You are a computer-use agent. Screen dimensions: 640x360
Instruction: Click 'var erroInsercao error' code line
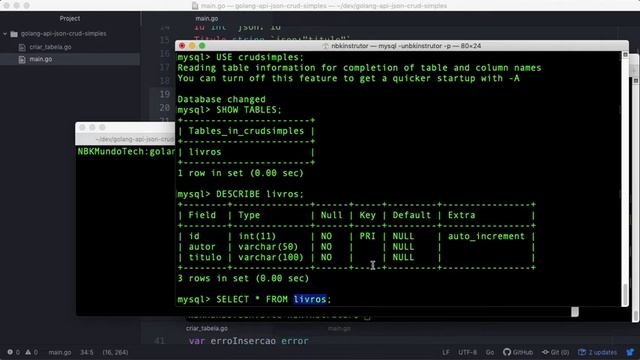click(249, 340)
